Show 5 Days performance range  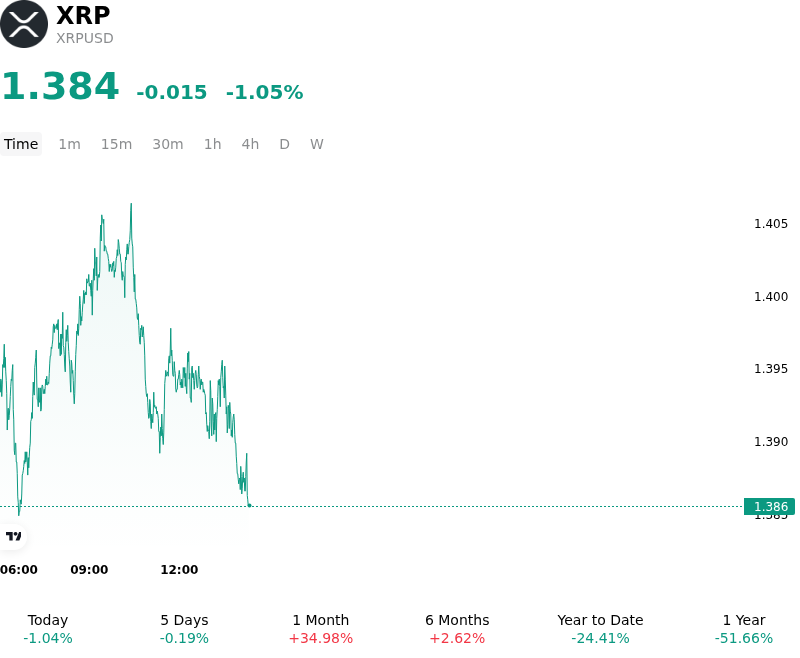(184, 629)
